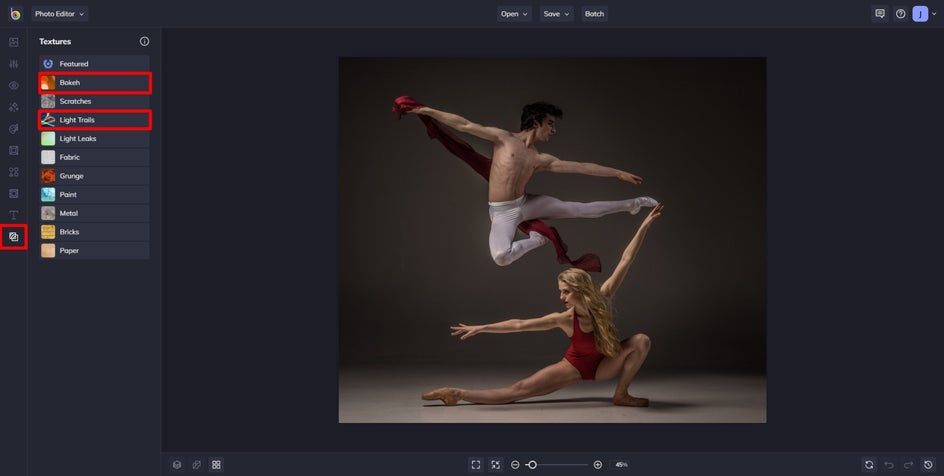The height and width of the screenshot is (476, 944).
Task: Select the Grunge texture category
Action: [95, 176]
